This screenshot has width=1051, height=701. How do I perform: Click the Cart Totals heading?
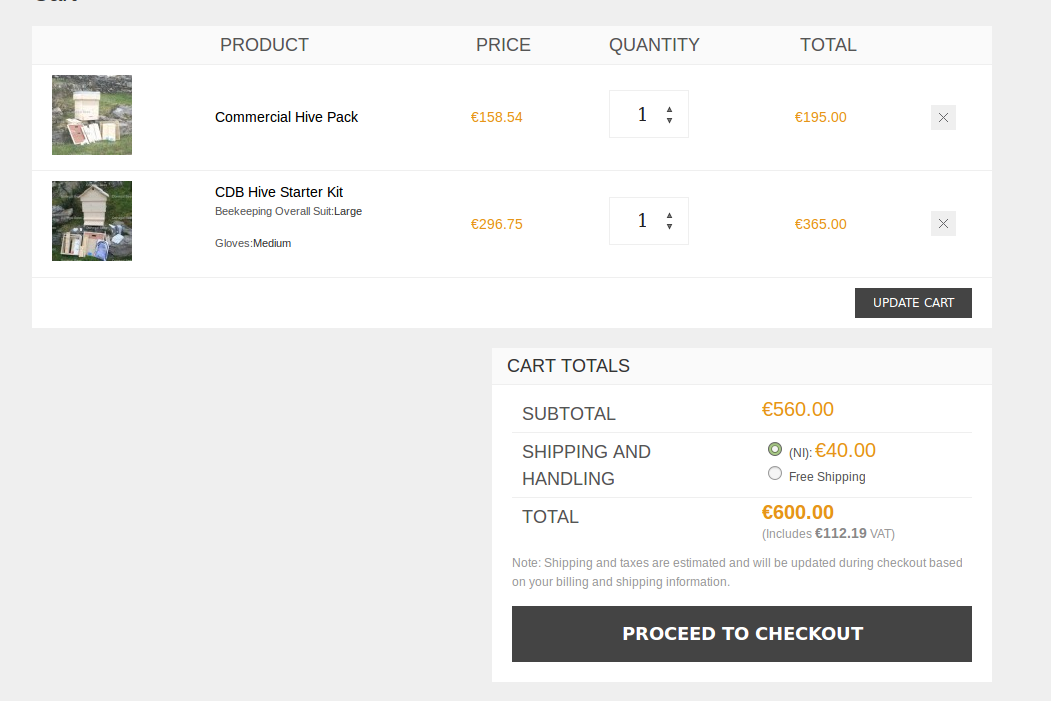click(x=568, y=366)
